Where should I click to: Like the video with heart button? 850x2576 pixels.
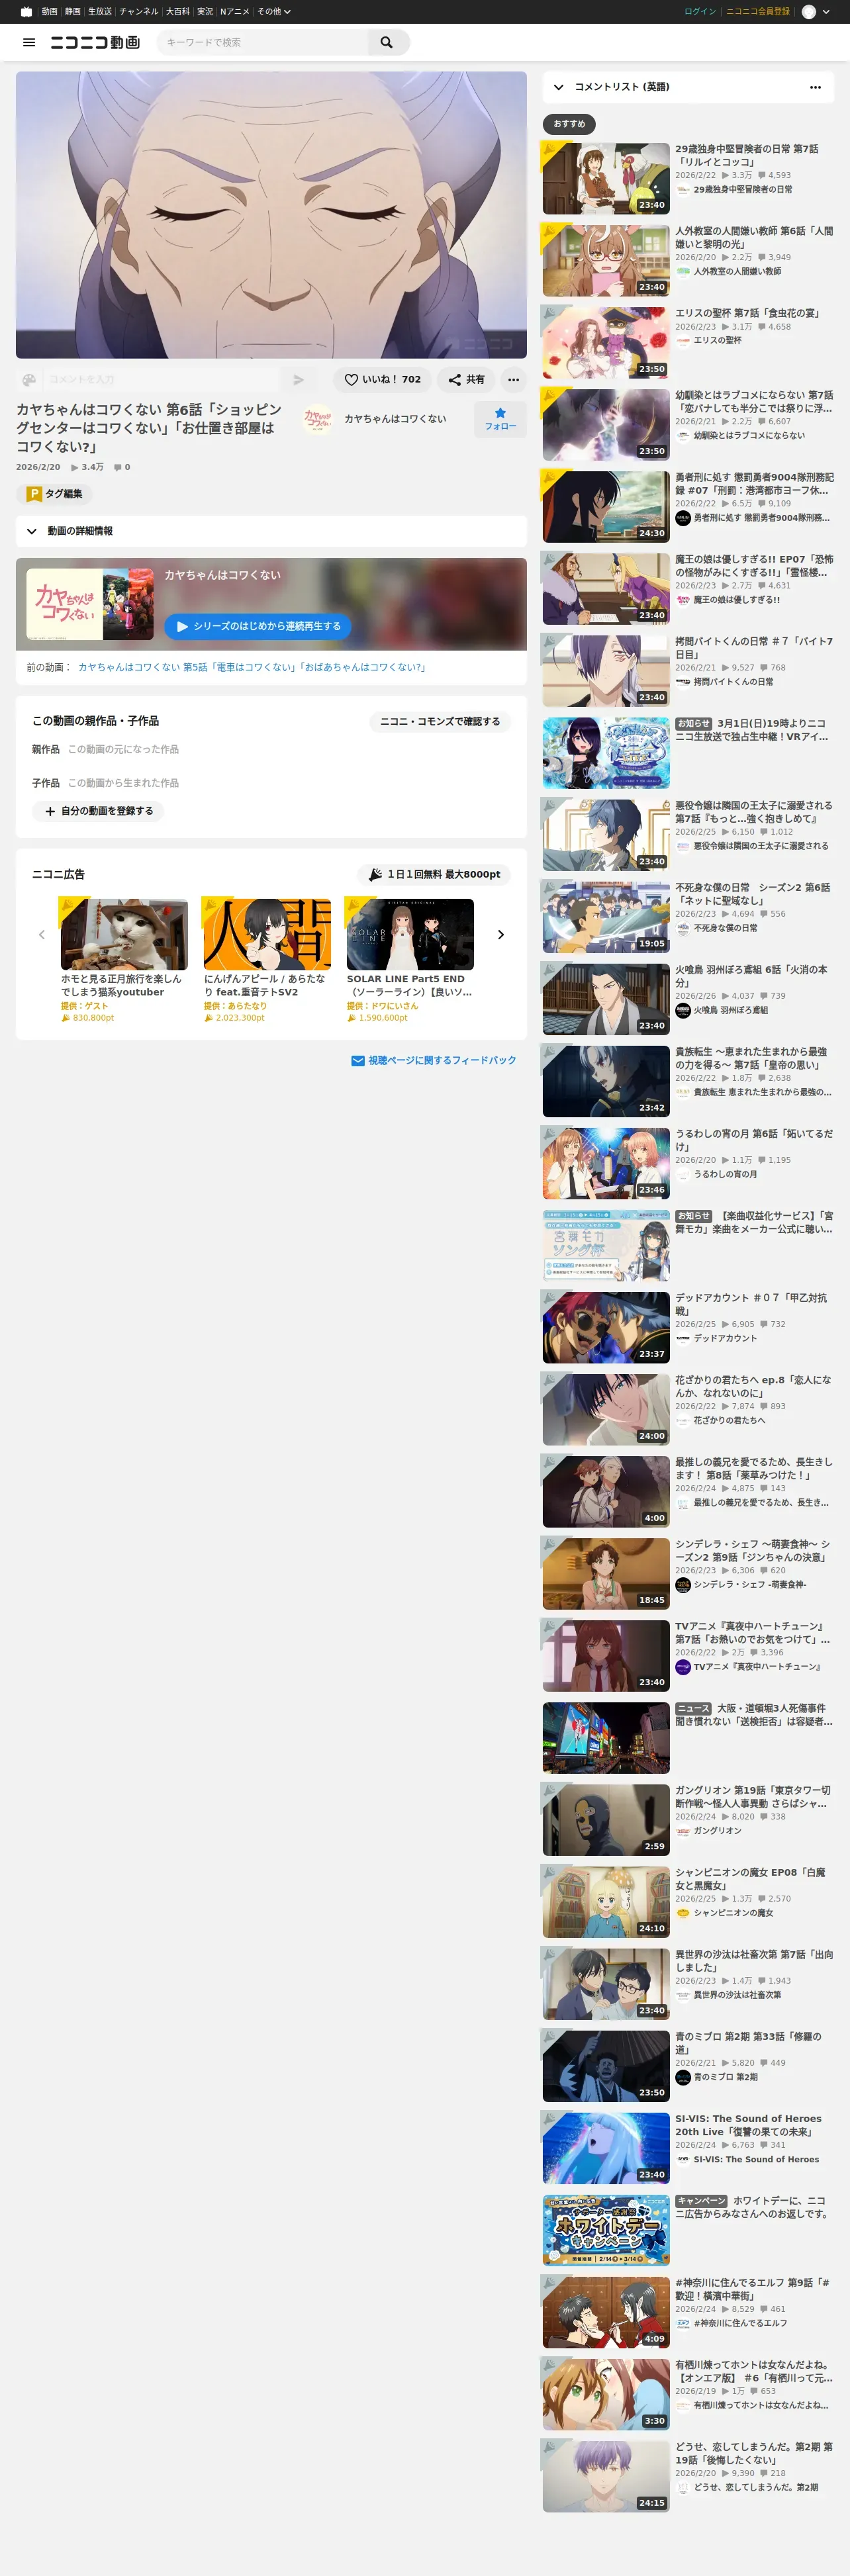383,380
